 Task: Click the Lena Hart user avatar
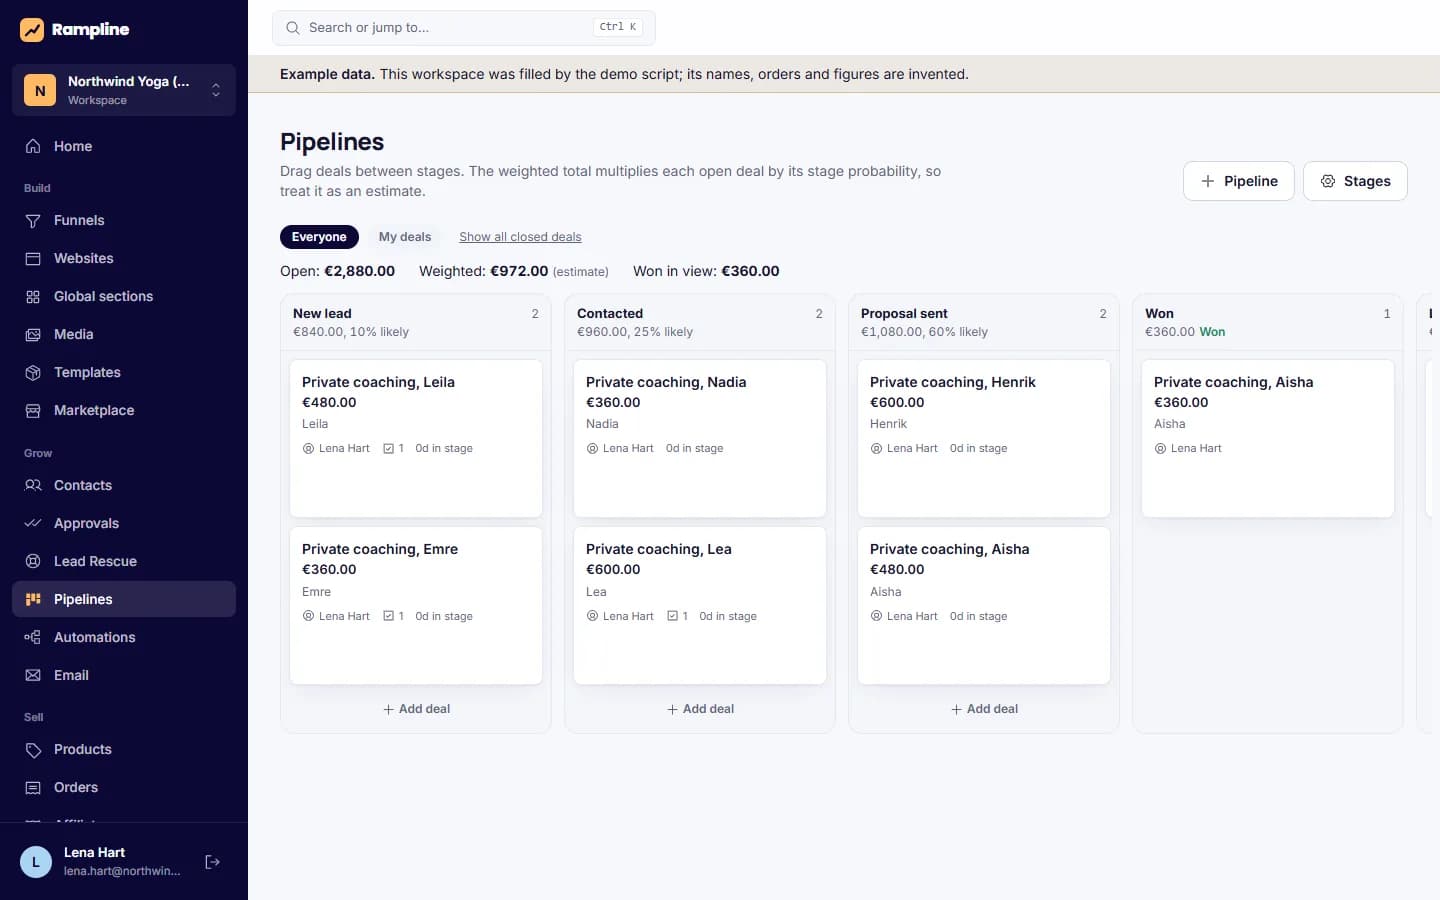36,862
